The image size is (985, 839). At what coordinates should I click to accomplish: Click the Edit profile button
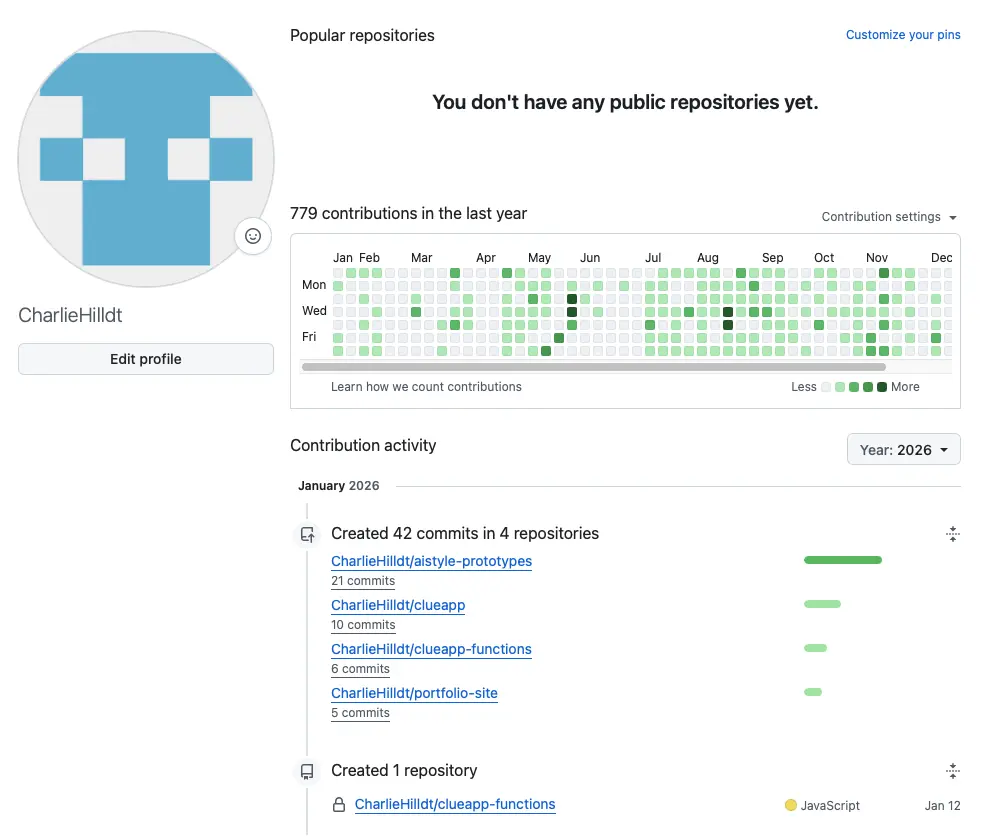[145, 358]
